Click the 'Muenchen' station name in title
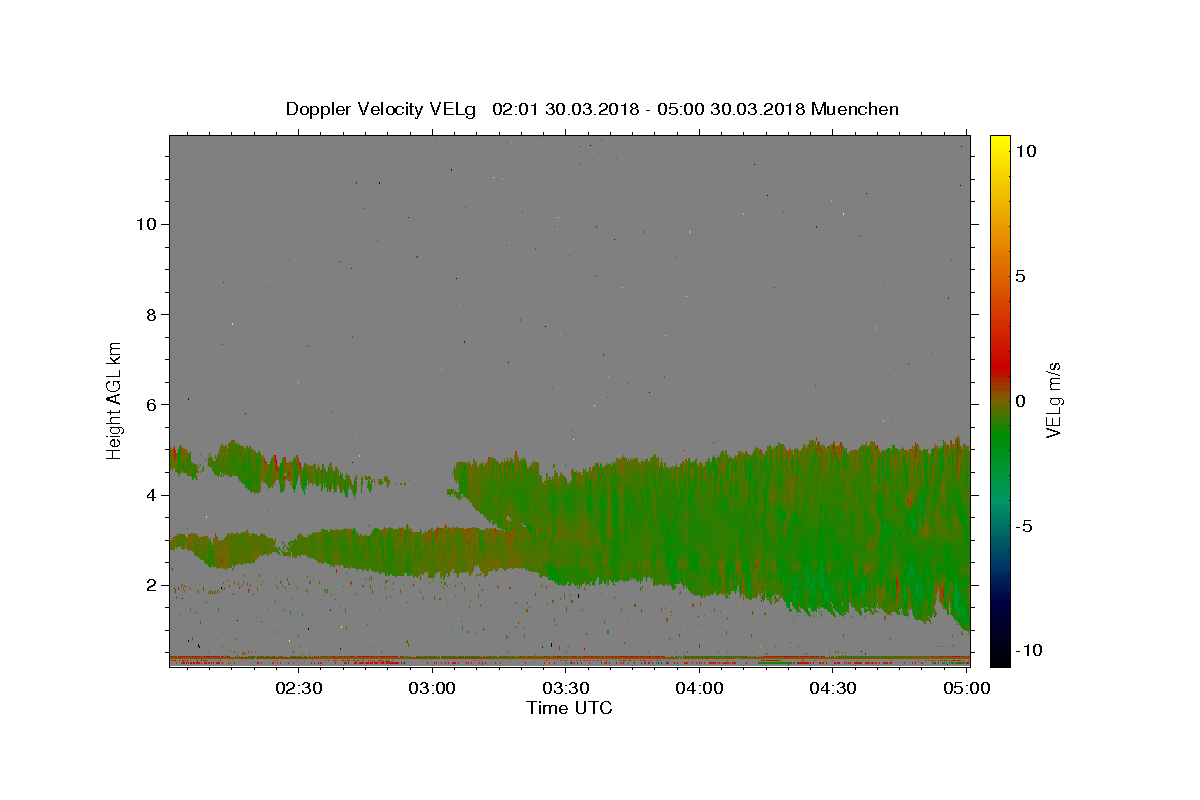 (x=855, y=109)
